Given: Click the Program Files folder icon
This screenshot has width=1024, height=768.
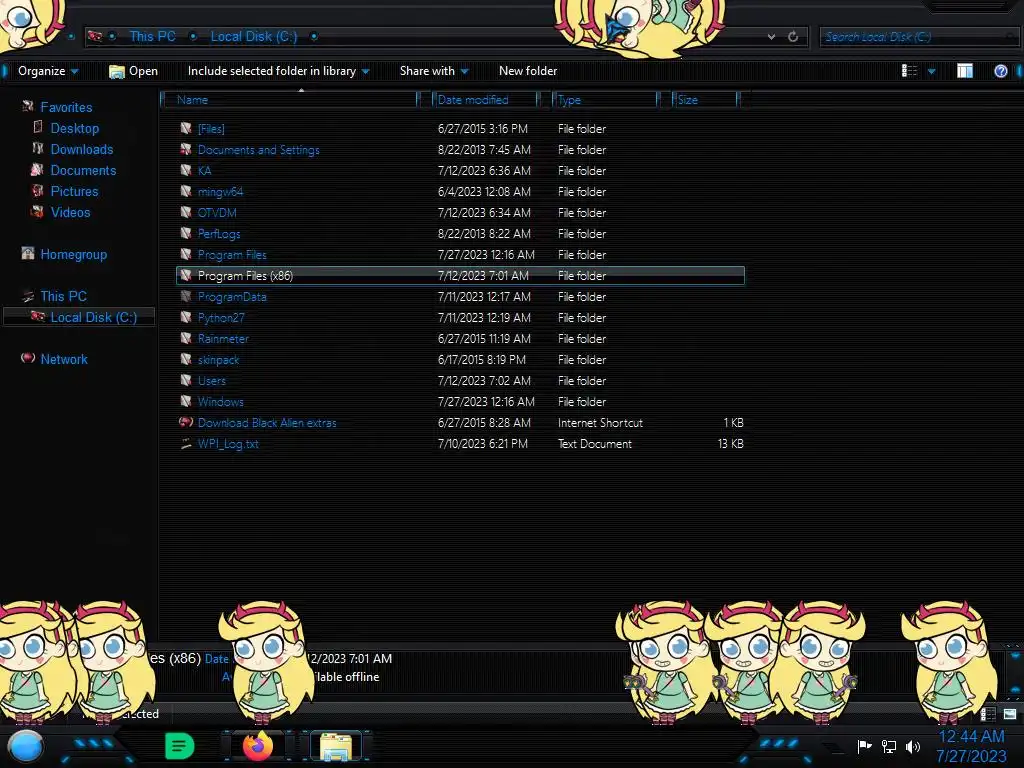Looking at the screenshot, I should tap(186, 254).
